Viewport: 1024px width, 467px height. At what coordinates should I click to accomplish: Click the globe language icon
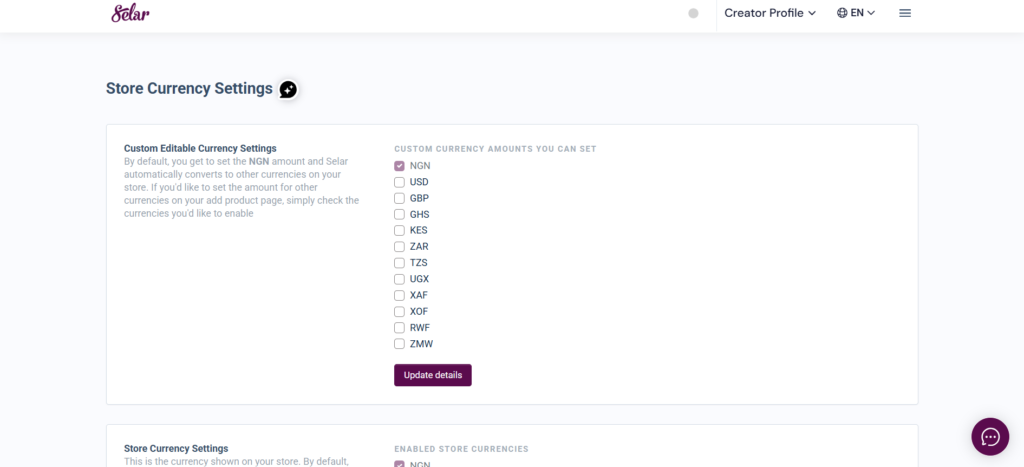pyautogui.click(x=842, y=13)
